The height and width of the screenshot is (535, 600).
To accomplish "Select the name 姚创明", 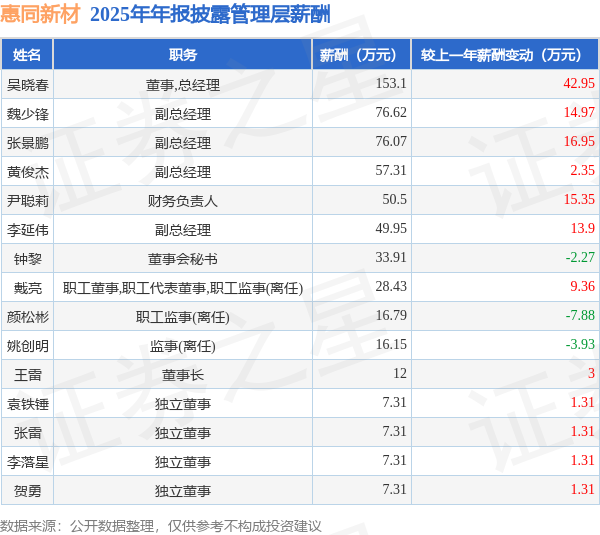I will pos(28,346).
